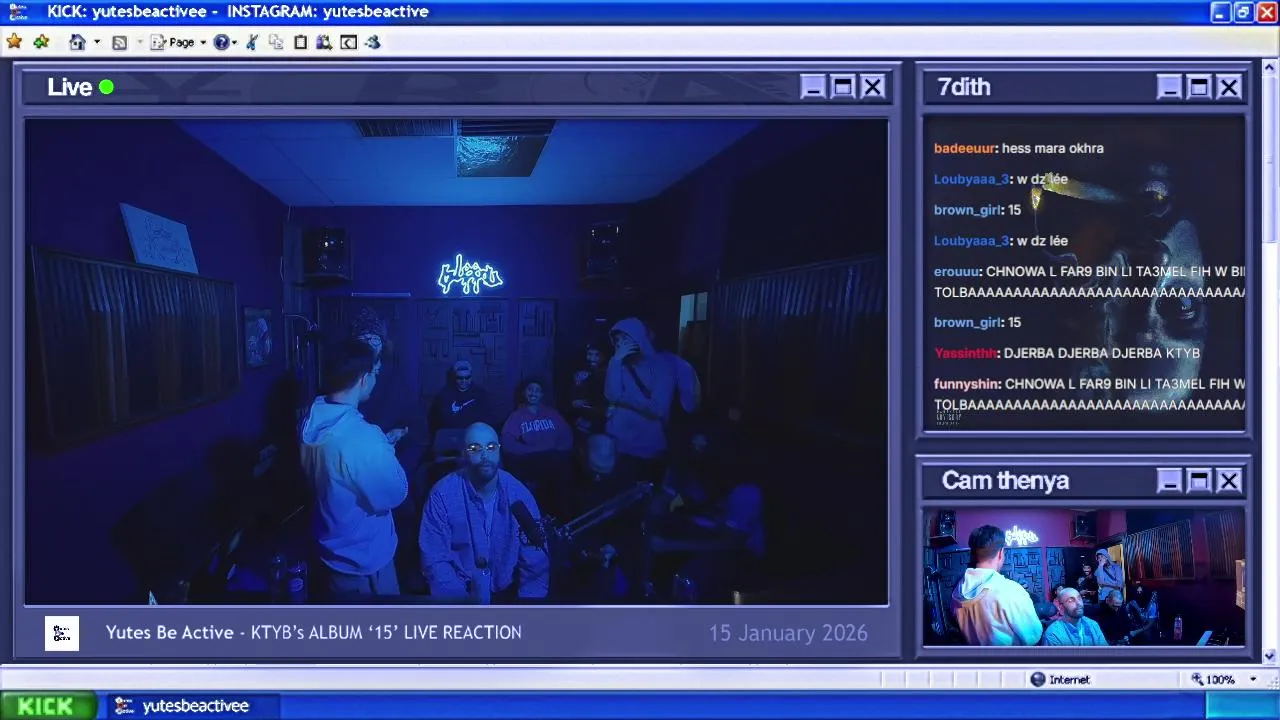
Task: Click the main Live video stream
Action: pyautogui.click(x=456, y=362)
